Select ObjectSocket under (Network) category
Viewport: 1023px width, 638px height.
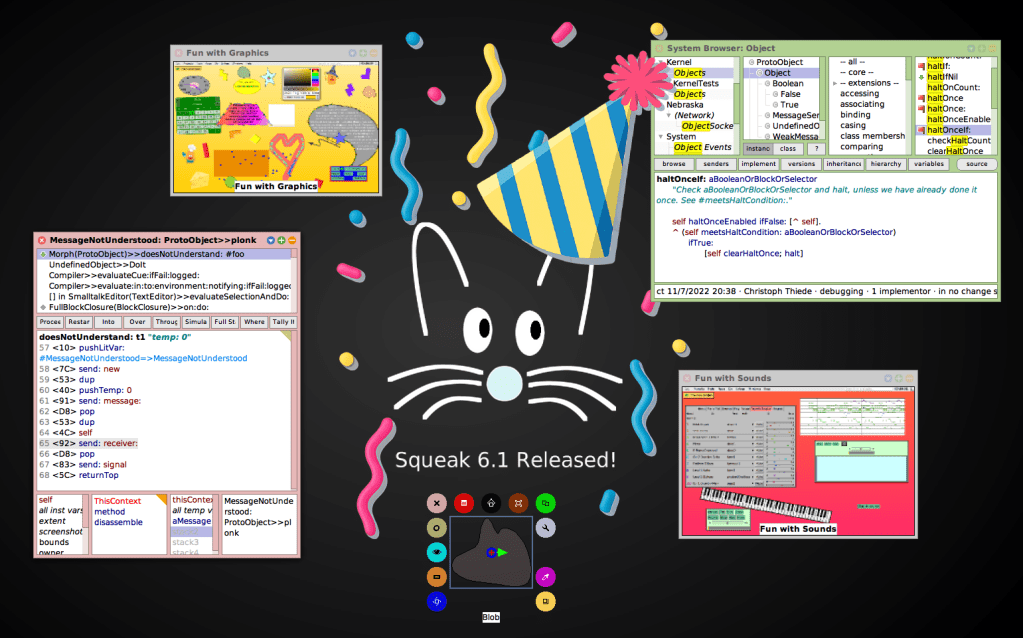(x=707, y=126)
